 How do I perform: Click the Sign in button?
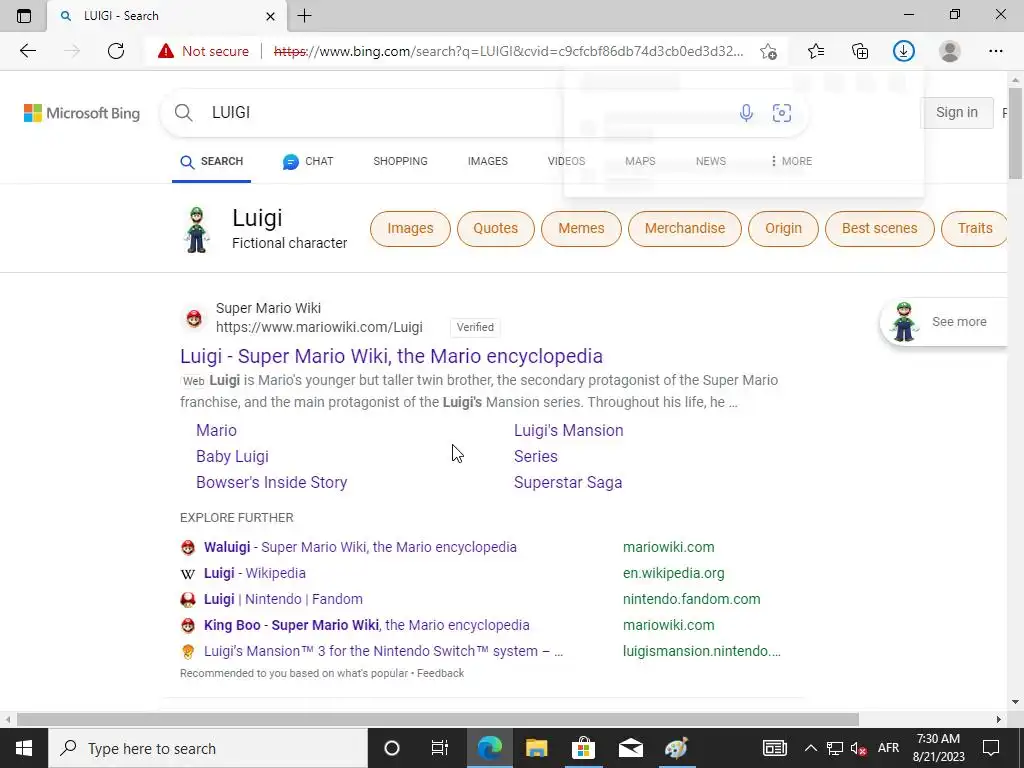pyautogui.click(x=957, y=112)
